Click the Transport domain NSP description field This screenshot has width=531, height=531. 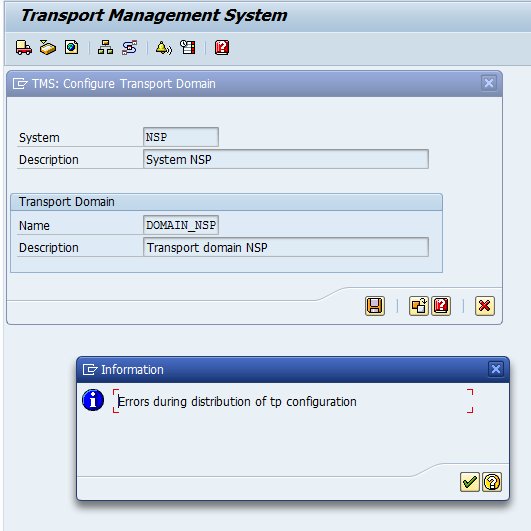[286, 247]
